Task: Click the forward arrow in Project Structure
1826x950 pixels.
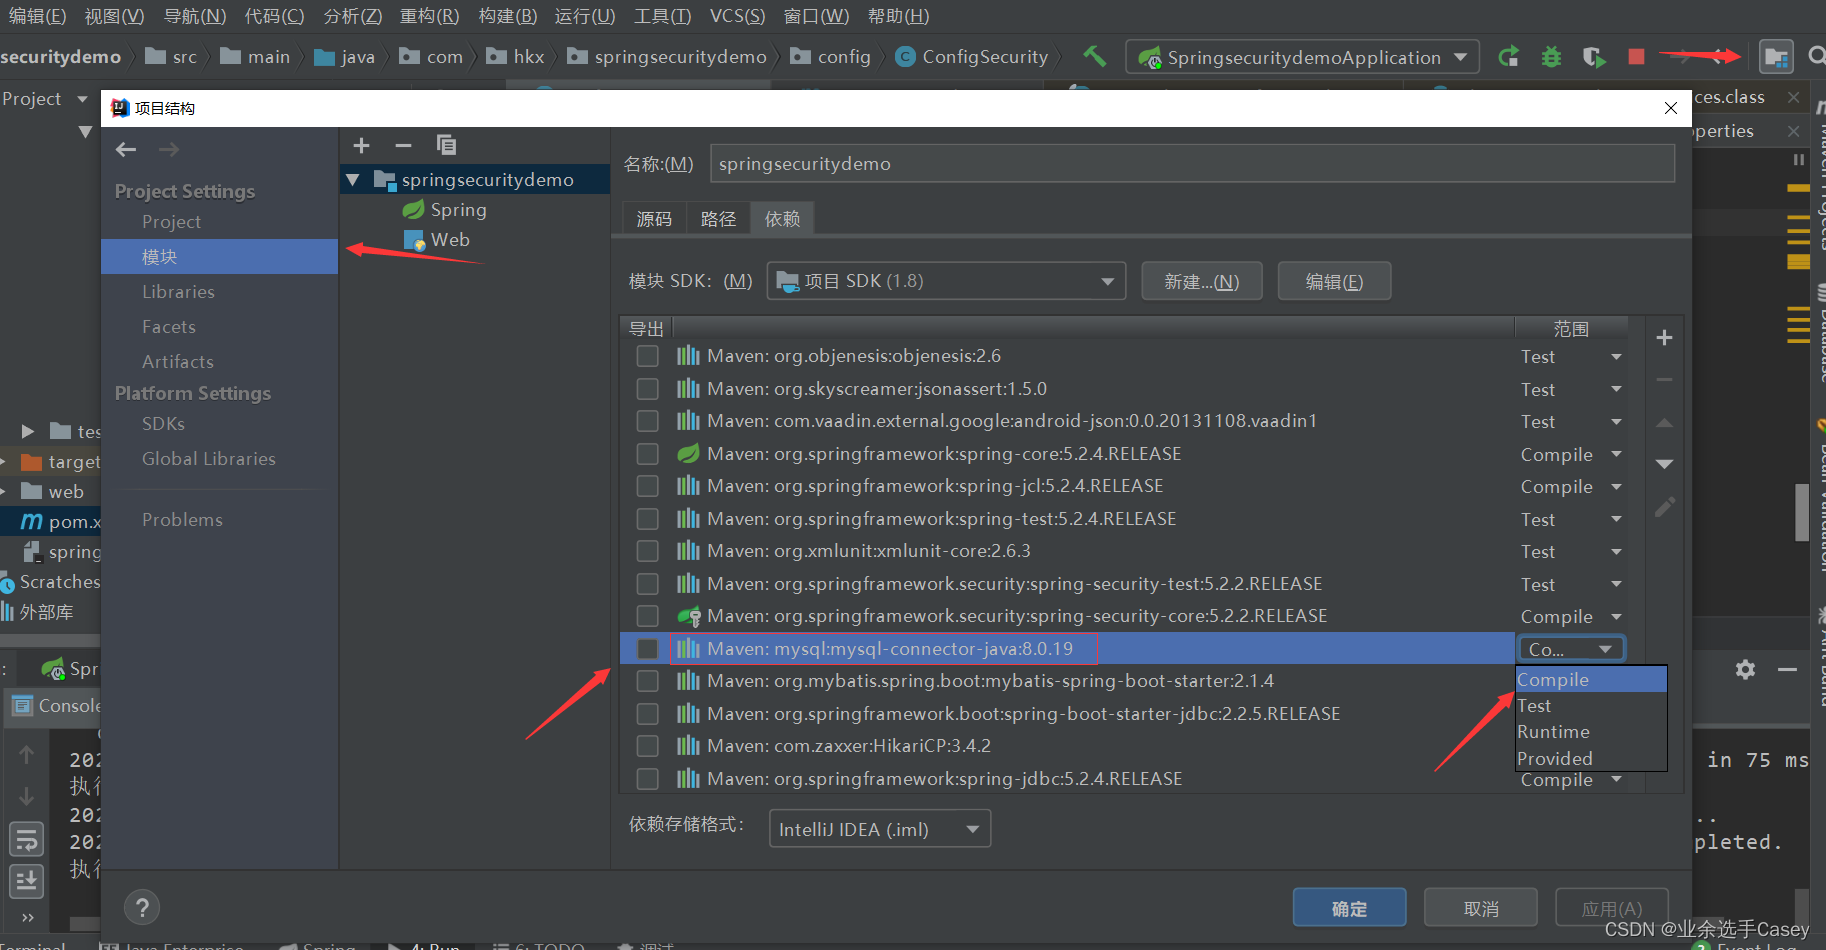Action: (x=169, y=149)
